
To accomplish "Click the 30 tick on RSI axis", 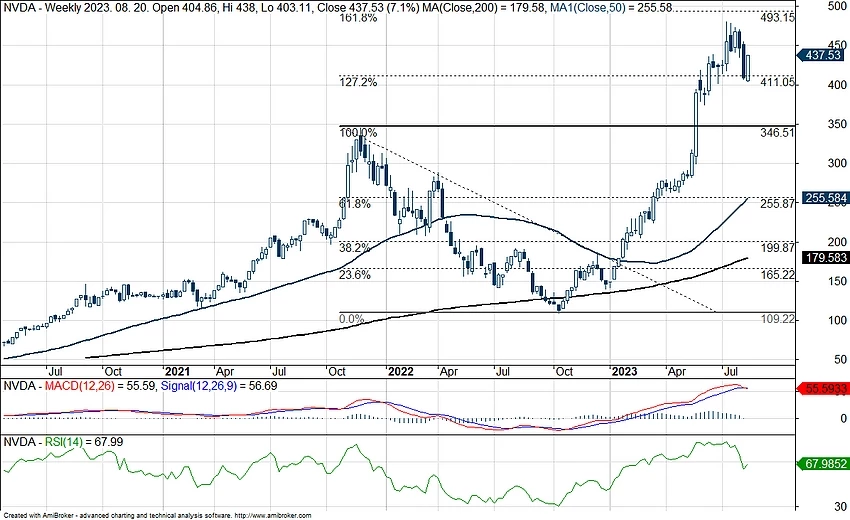I will pyautogui.click(x=840, y=506).
